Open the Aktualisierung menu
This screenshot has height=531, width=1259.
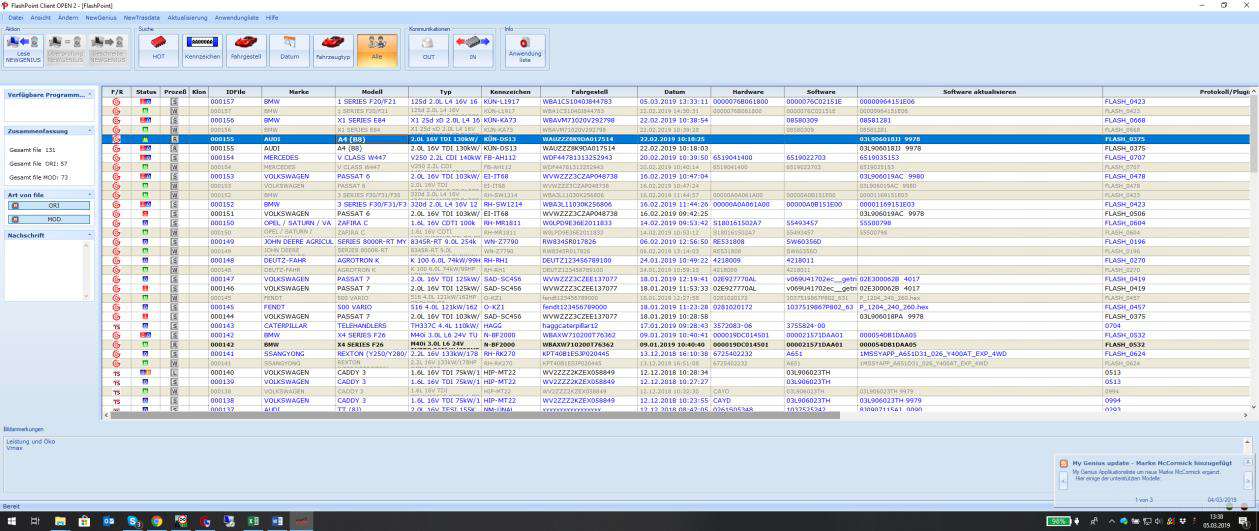coord(188,19)
